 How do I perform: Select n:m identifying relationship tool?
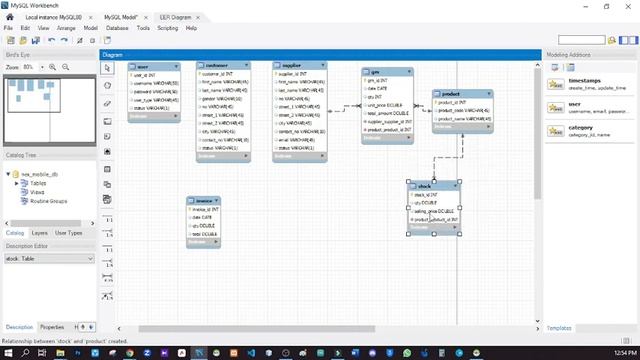[x=107, y=278]
